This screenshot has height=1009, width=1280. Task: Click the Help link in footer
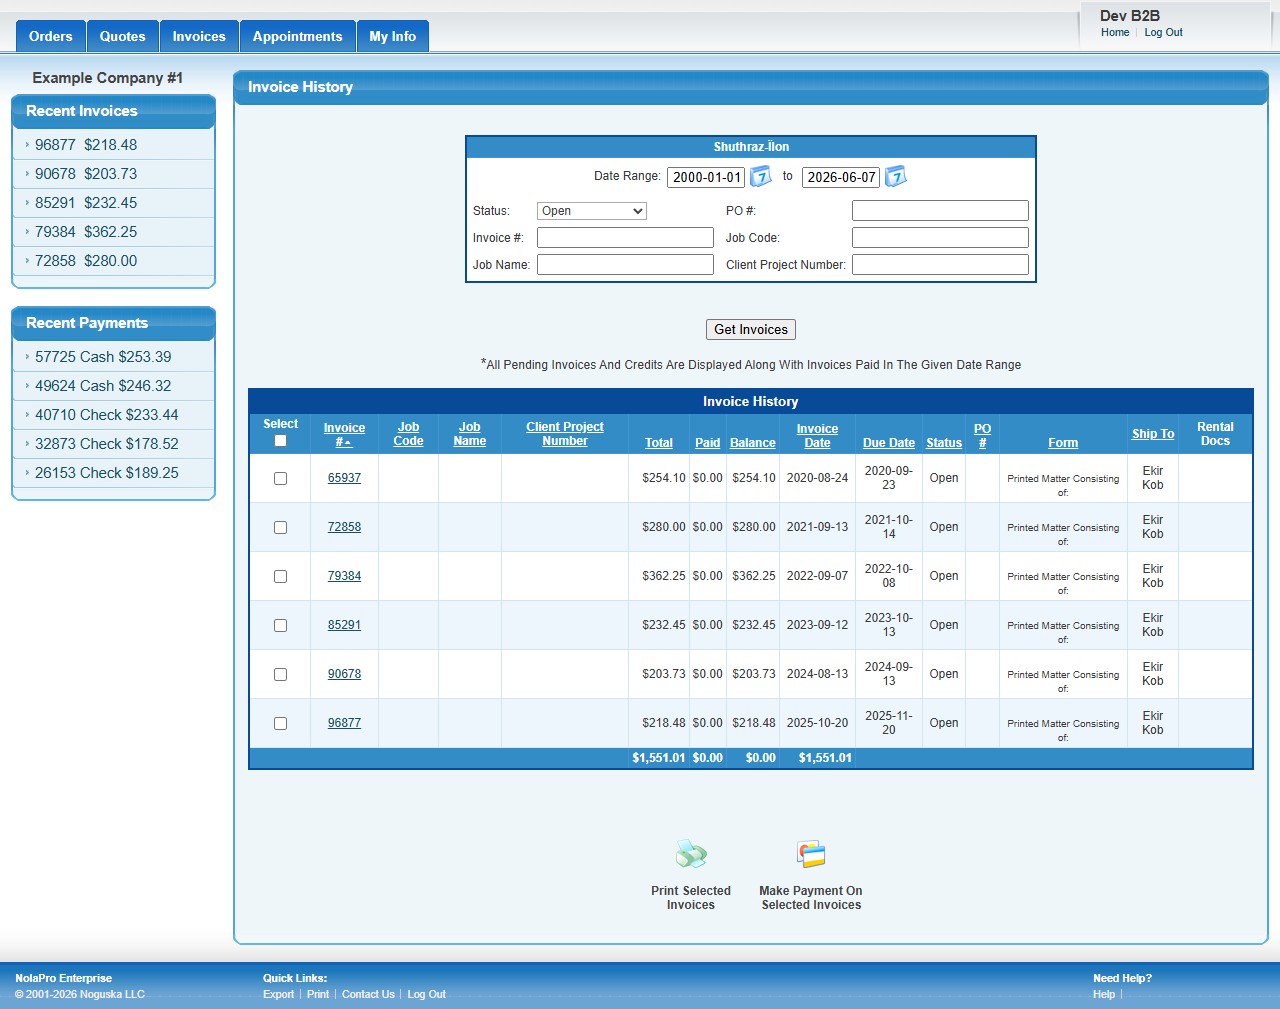click(1104, 994)
